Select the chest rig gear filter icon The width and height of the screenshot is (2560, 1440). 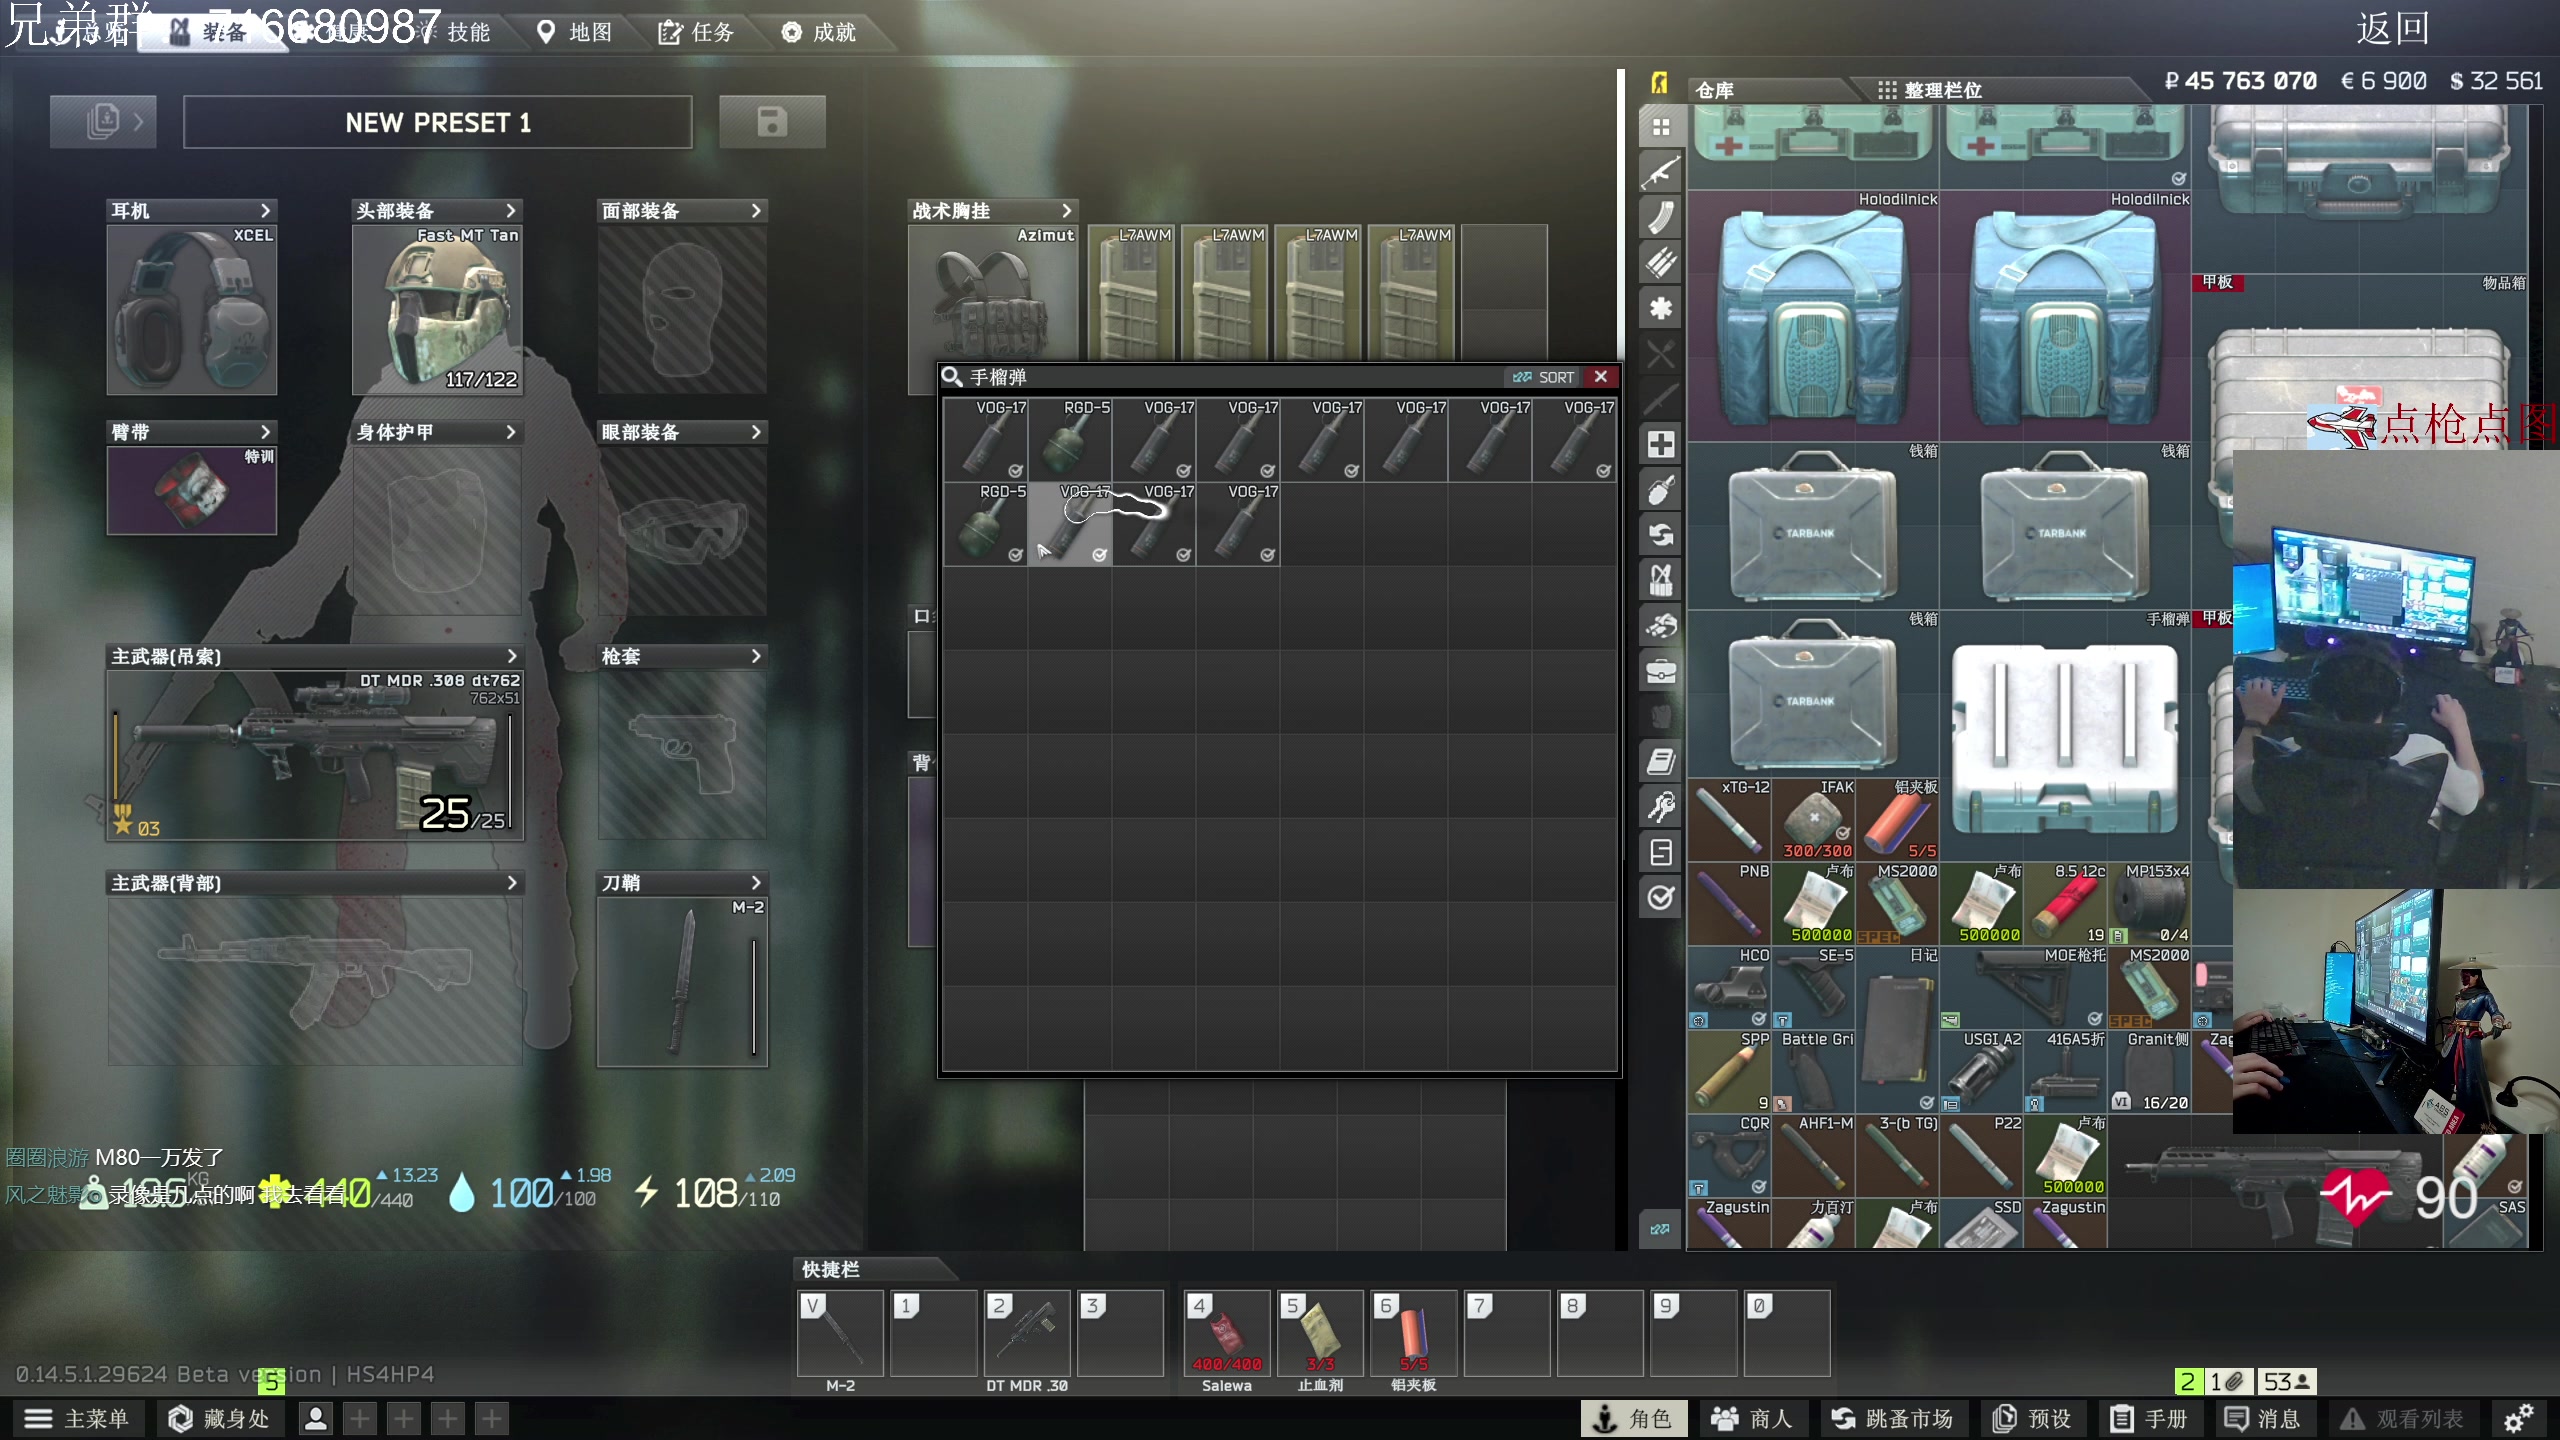[x=1660, y=579]
